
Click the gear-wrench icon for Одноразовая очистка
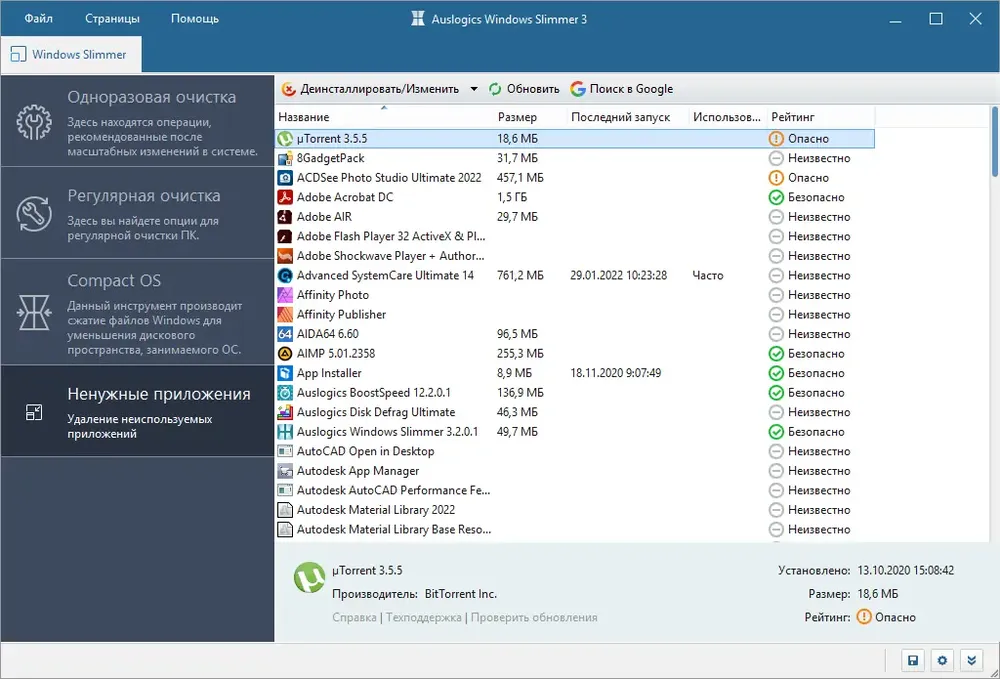tap(34, 122)
